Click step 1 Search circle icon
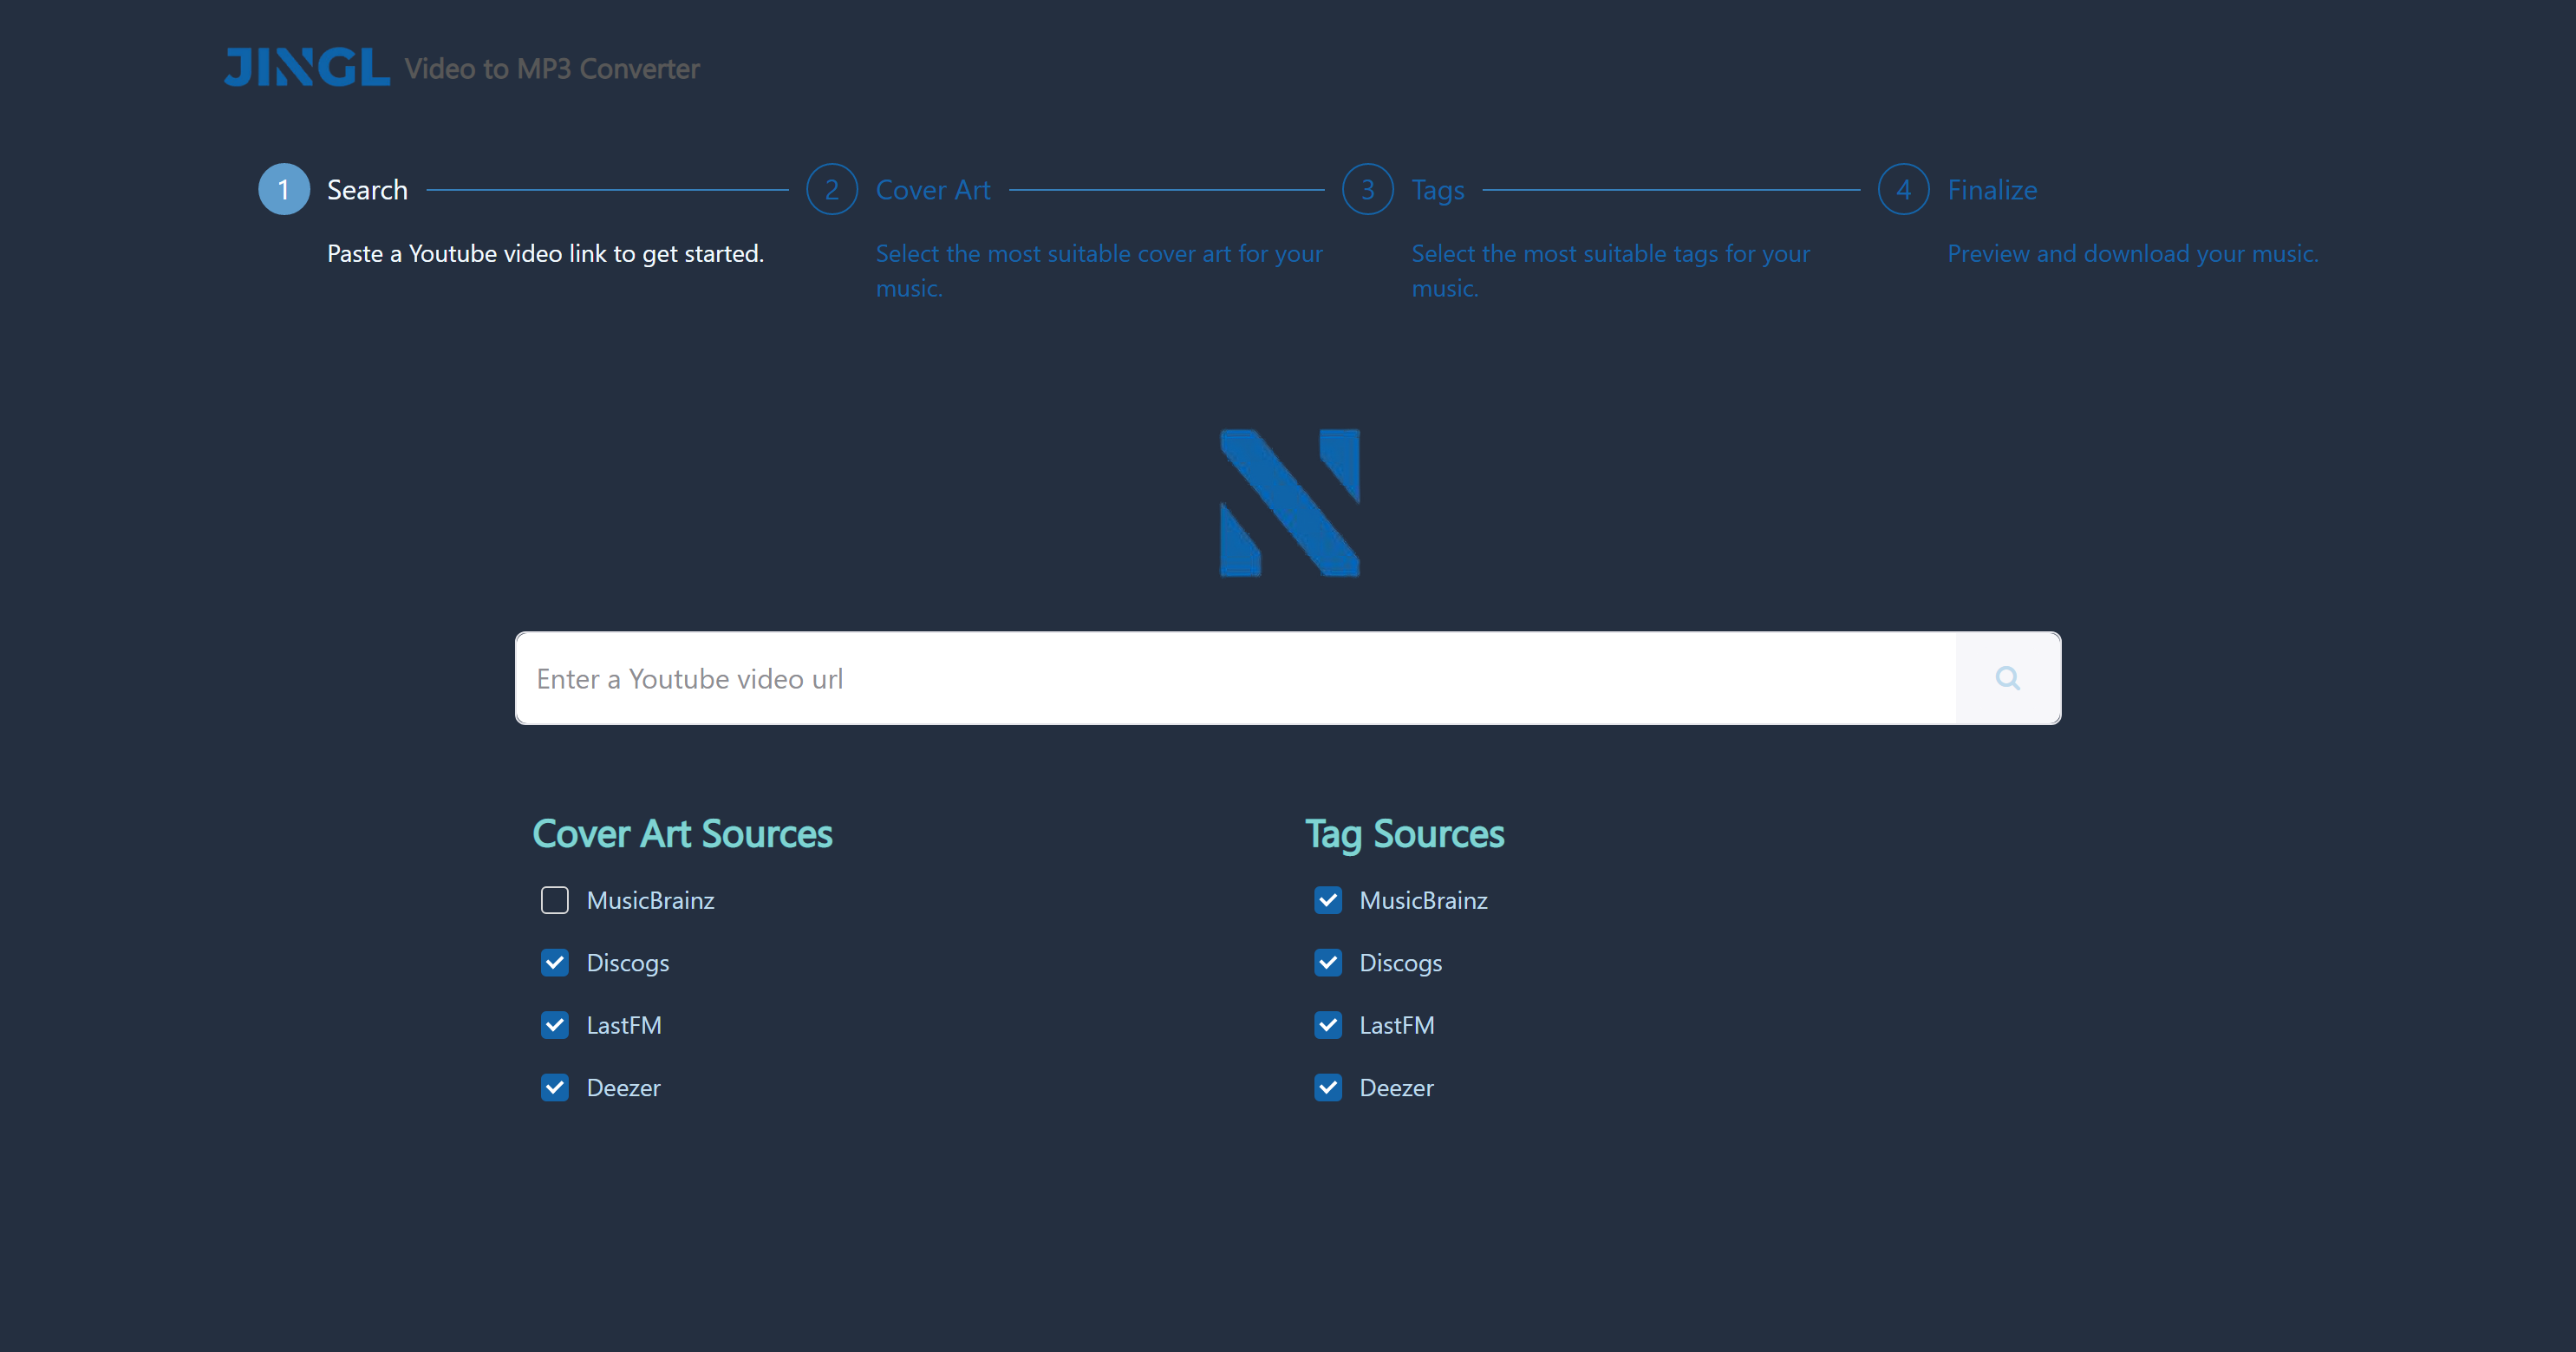The height and width of the screenshot is (1352, 2576). (284, 189)
